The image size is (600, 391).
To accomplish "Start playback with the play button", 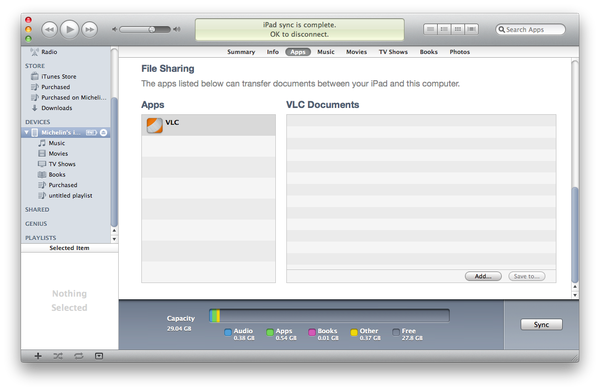I will pos(69,29).
